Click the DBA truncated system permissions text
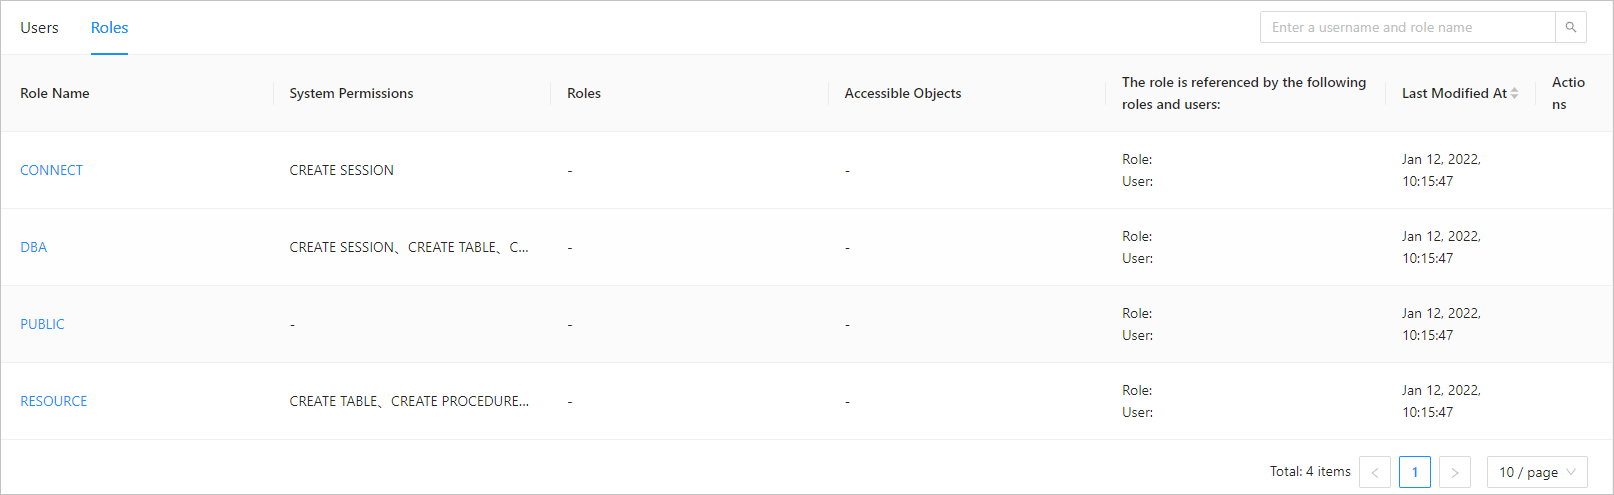Viewport: 1614px width, 495px height. 409,247
